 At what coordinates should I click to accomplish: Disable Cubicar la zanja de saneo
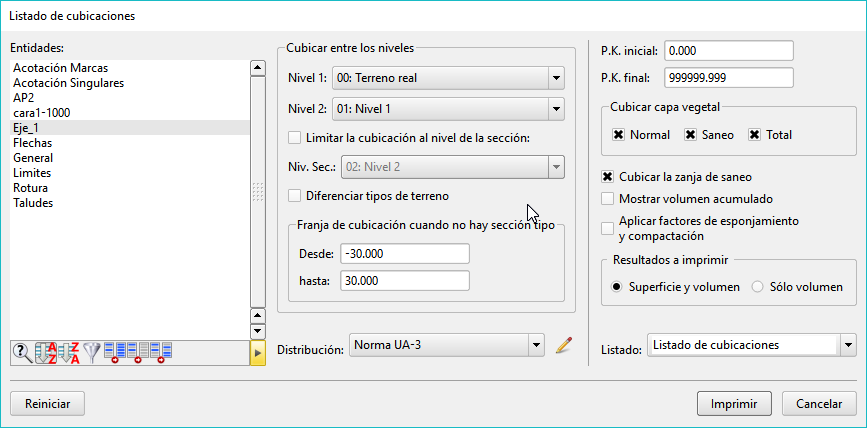pos(608,177)
